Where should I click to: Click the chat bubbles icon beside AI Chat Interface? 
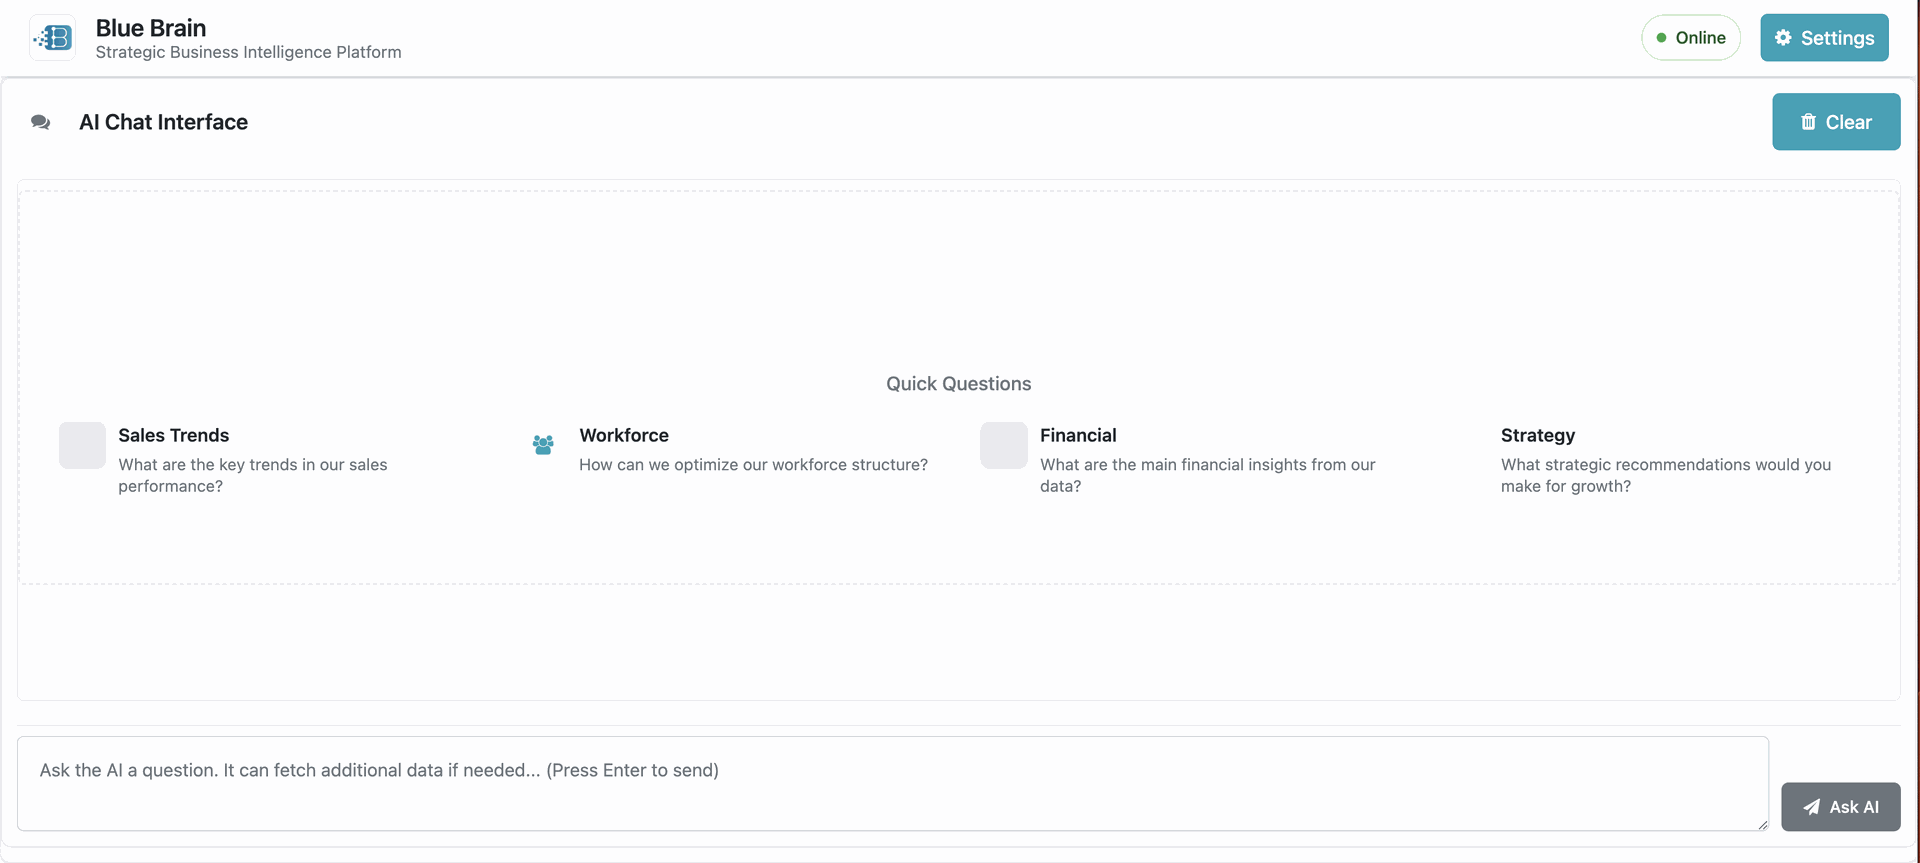tap(41, 122)
